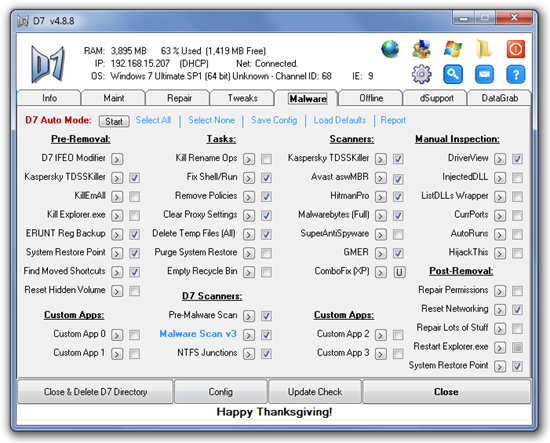Uncheck the NTFS Junctions checkbox

(x=266, y=354)
